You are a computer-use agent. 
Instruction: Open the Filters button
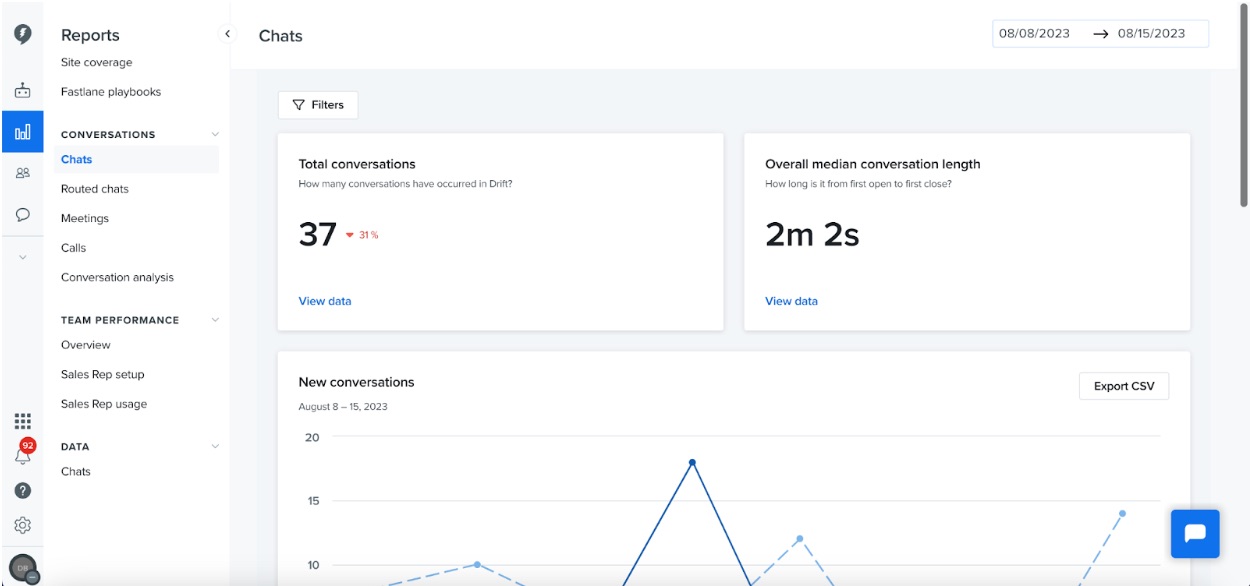click(x=318, y=105)
